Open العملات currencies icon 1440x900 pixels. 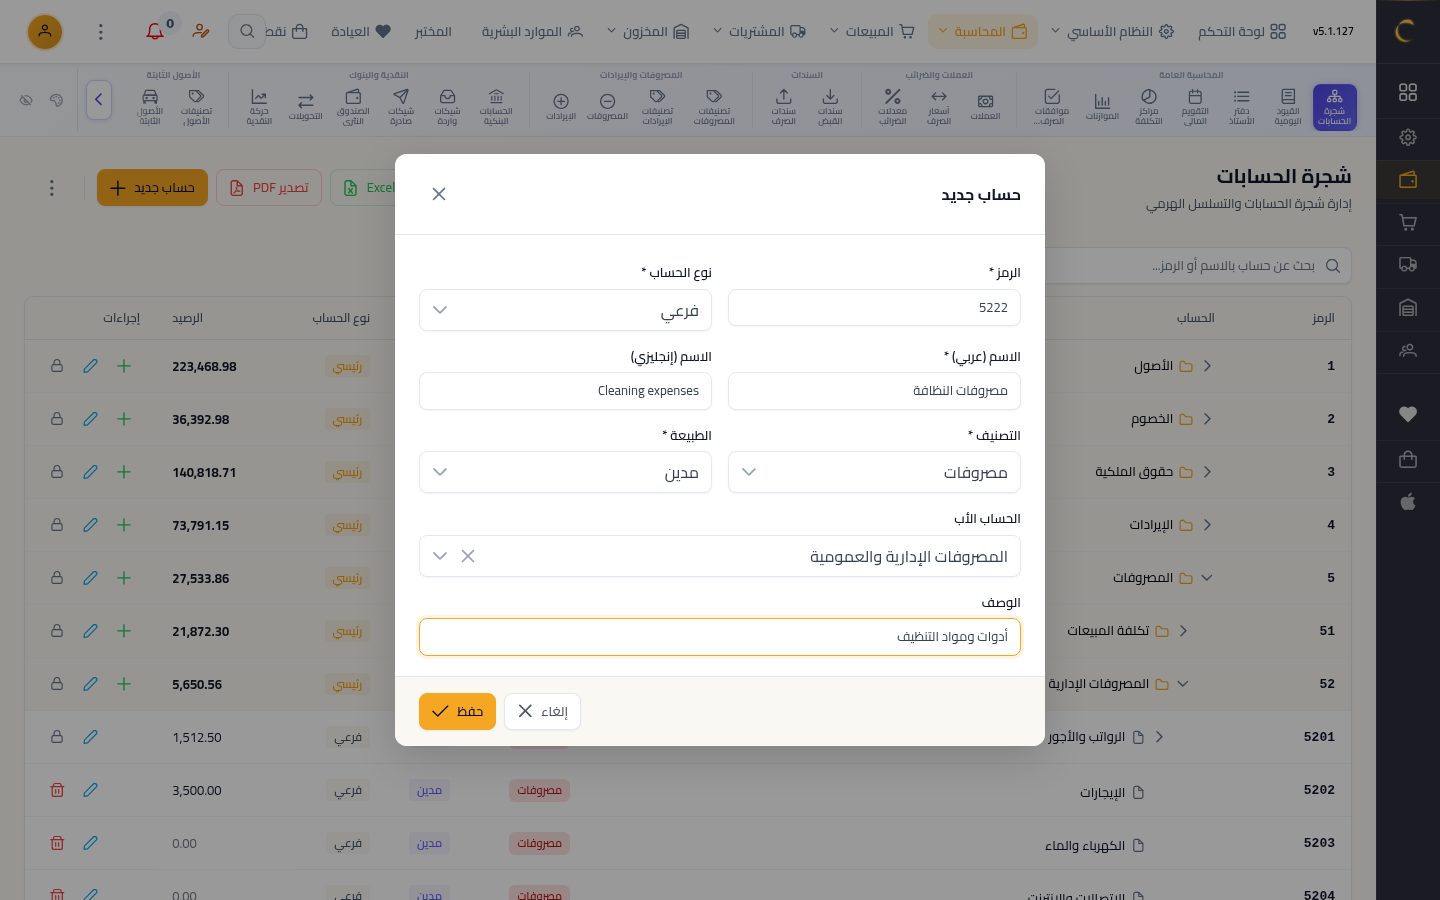tap(985, 107)
